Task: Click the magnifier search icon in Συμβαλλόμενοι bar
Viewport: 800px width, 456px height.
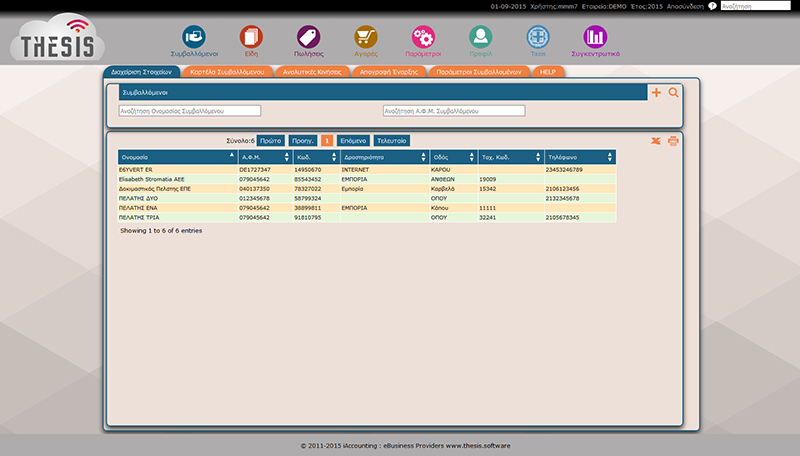Action: 673,93
